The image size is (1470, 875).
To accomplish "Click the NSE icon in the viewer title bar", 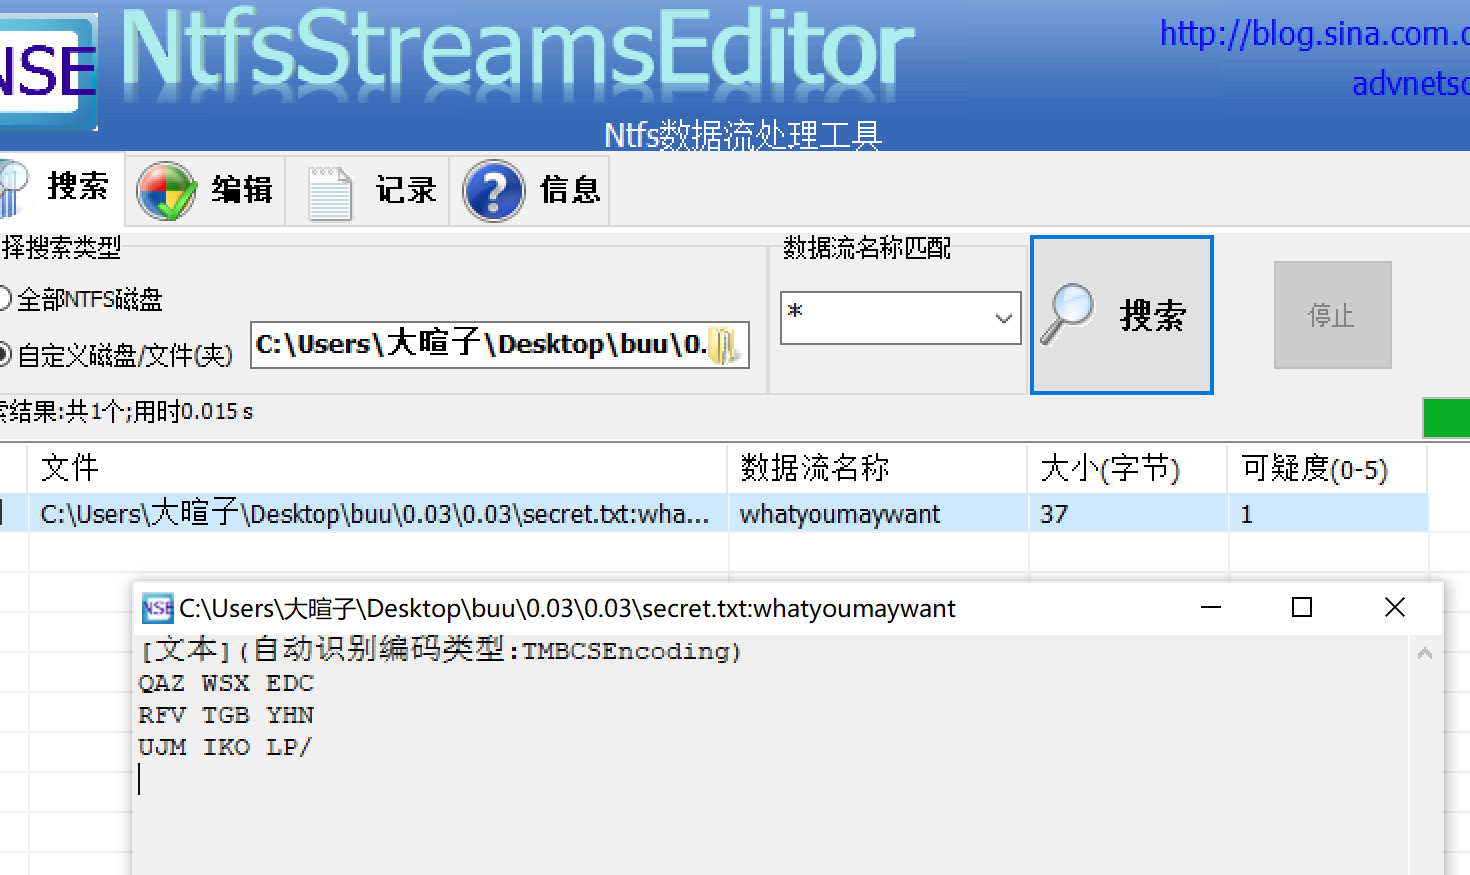I will coord(158,608).
